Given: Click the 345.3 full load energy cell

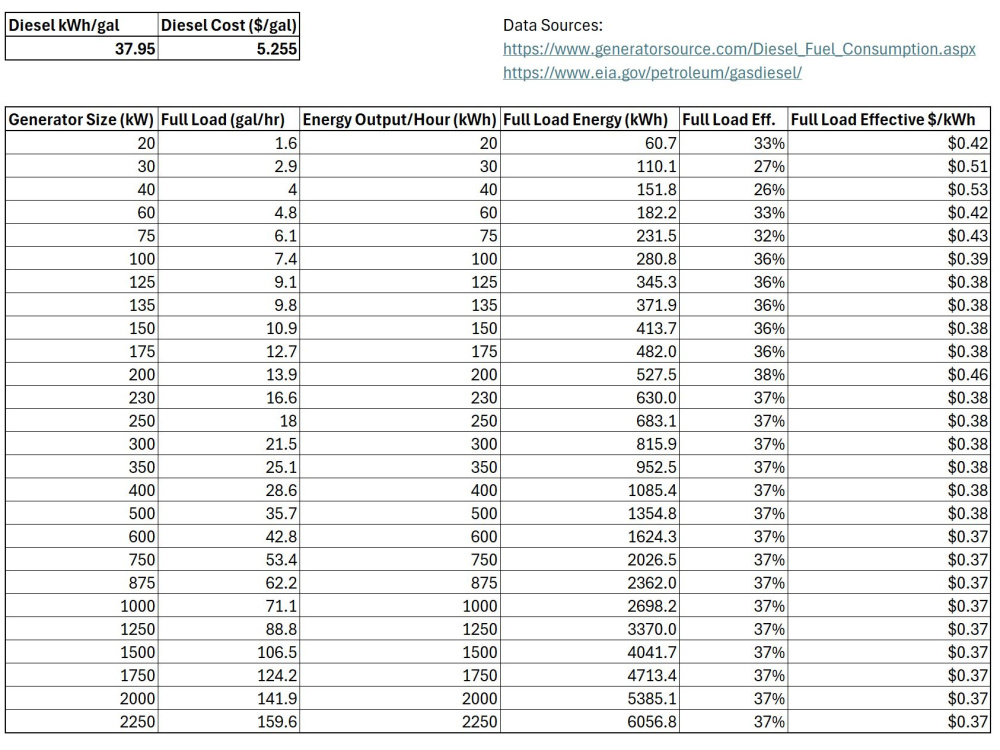Looking at the screenshot, I should coord(590,281).
